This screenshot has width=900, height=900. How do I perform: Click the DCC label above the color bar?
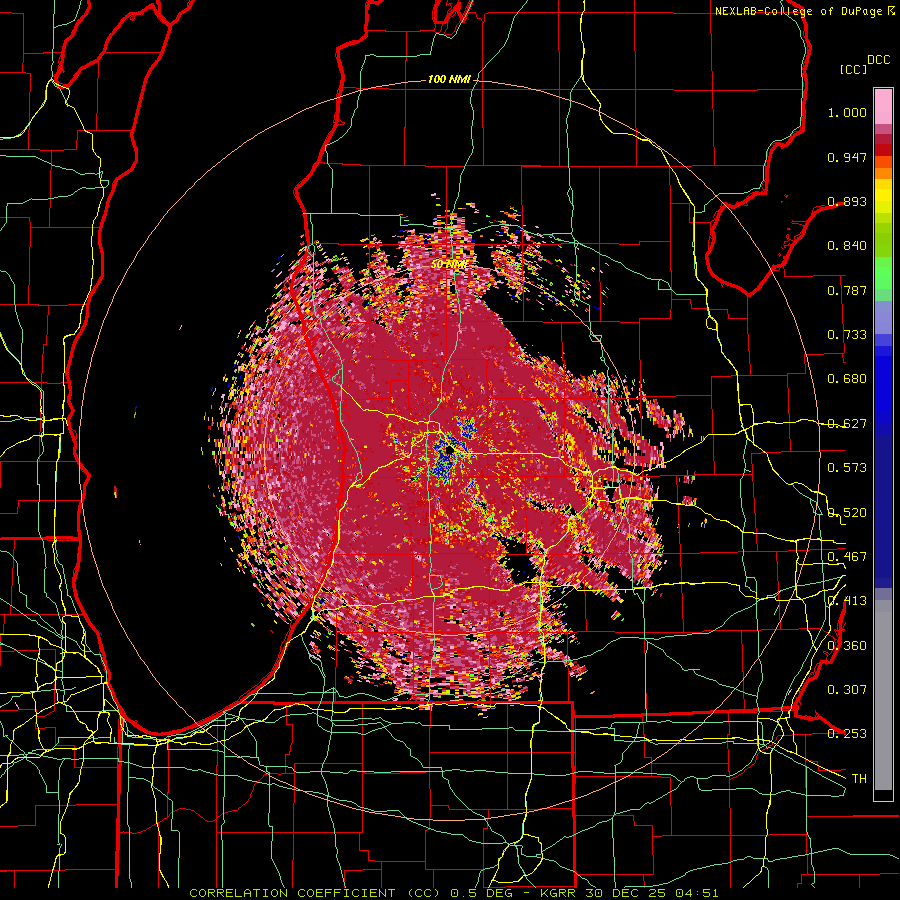point(878,60)
